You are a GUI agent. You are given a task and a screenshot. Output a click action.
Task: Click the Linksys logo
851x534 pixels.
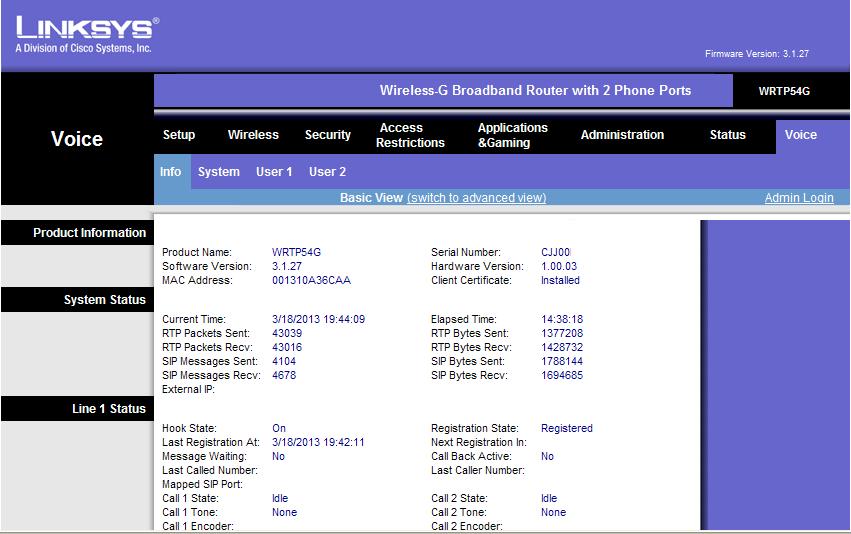point(87,35)
